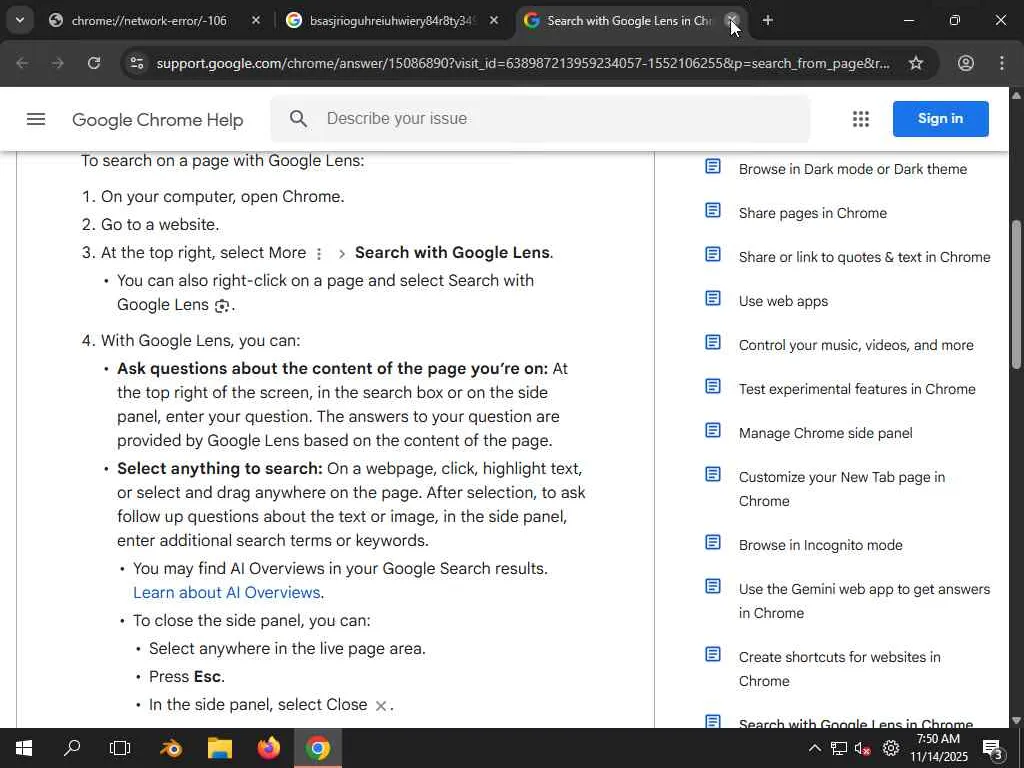
Task: Open Test experimental features in Chrome article
Action: [x=857, y=389]
